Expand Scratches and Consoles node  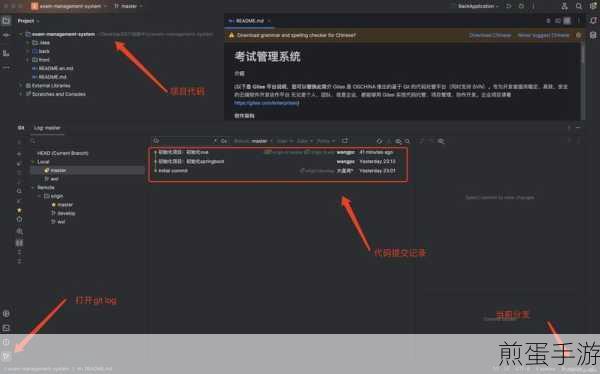pos(20,94)
